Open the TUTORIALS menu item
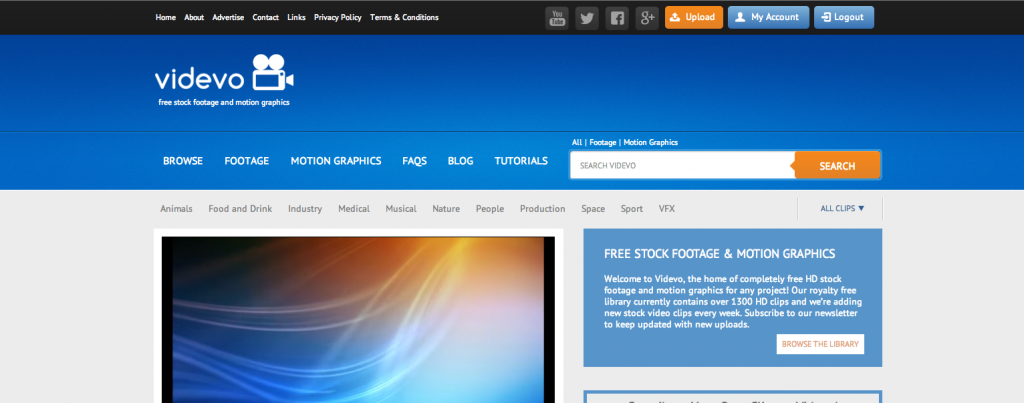This screenshot has height=403, width=1024. [521, 161]
